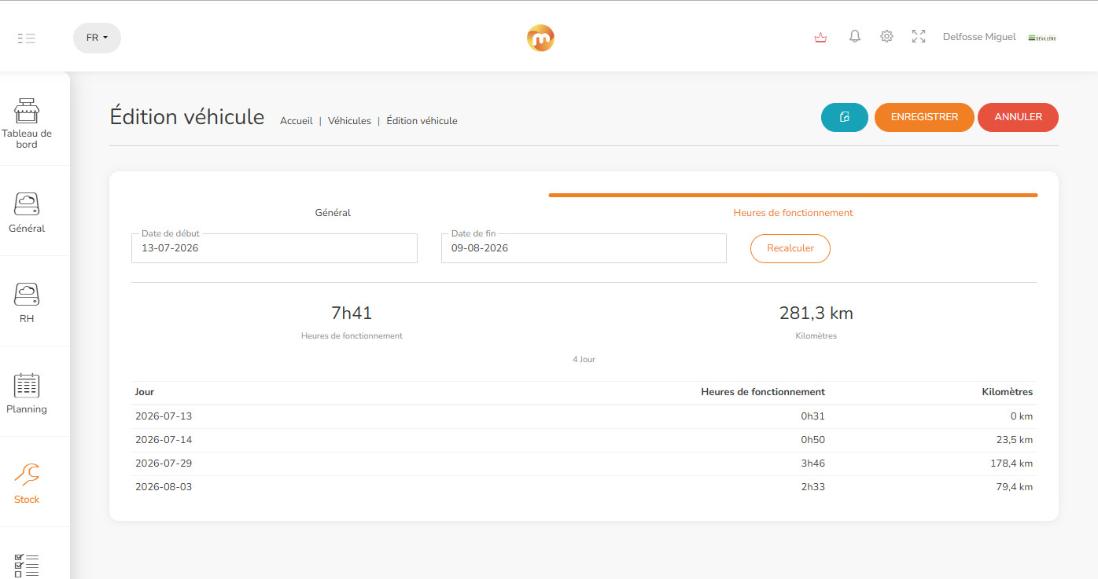
Task: Open the checklist icon in sidebar
Action: tap(27, 566)
